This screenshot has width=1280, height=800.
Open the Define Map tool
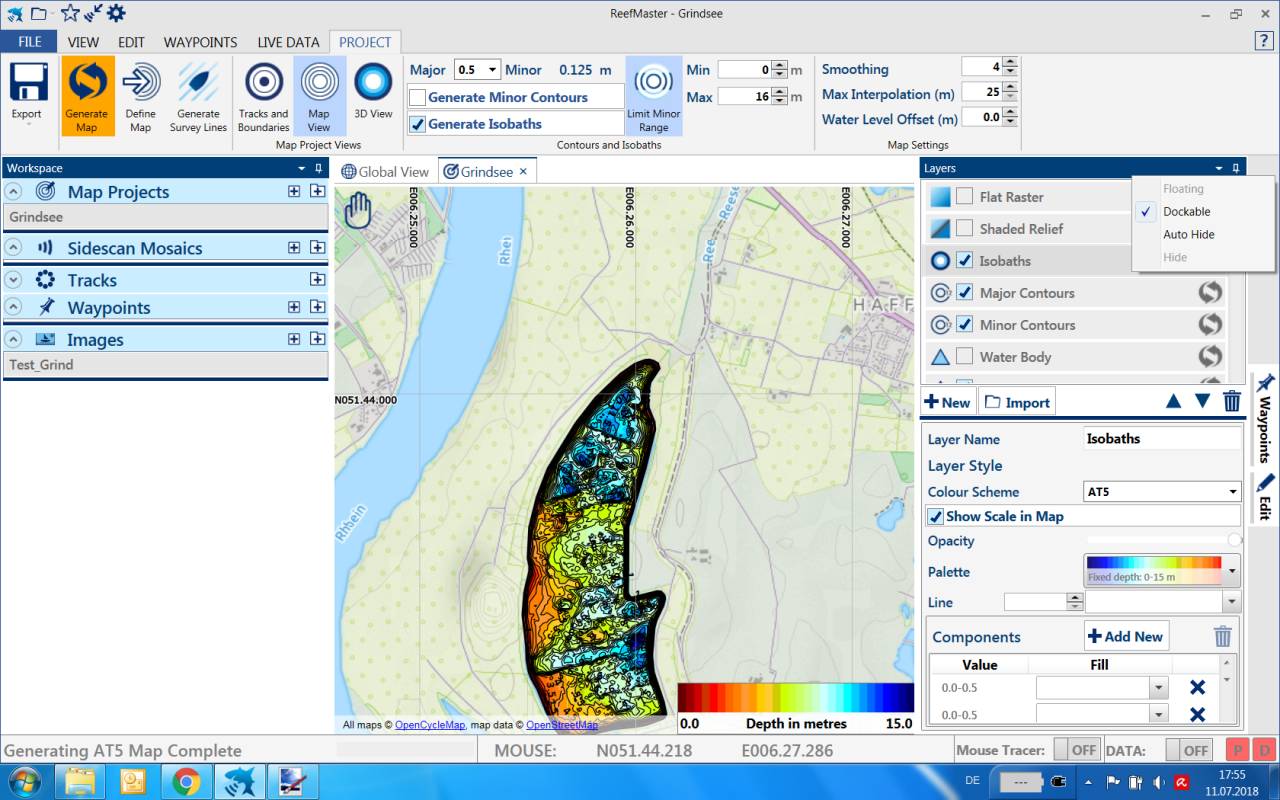click(140, 83)
